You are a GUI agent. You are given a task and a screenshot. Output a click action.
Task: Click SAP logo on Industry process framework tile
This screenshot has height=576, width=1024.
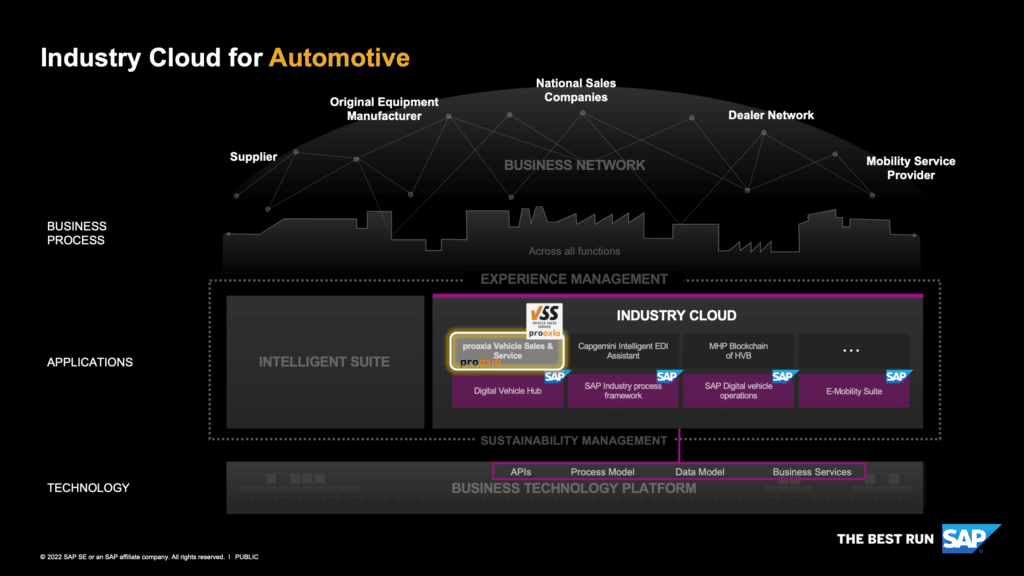tap(668, 377)
